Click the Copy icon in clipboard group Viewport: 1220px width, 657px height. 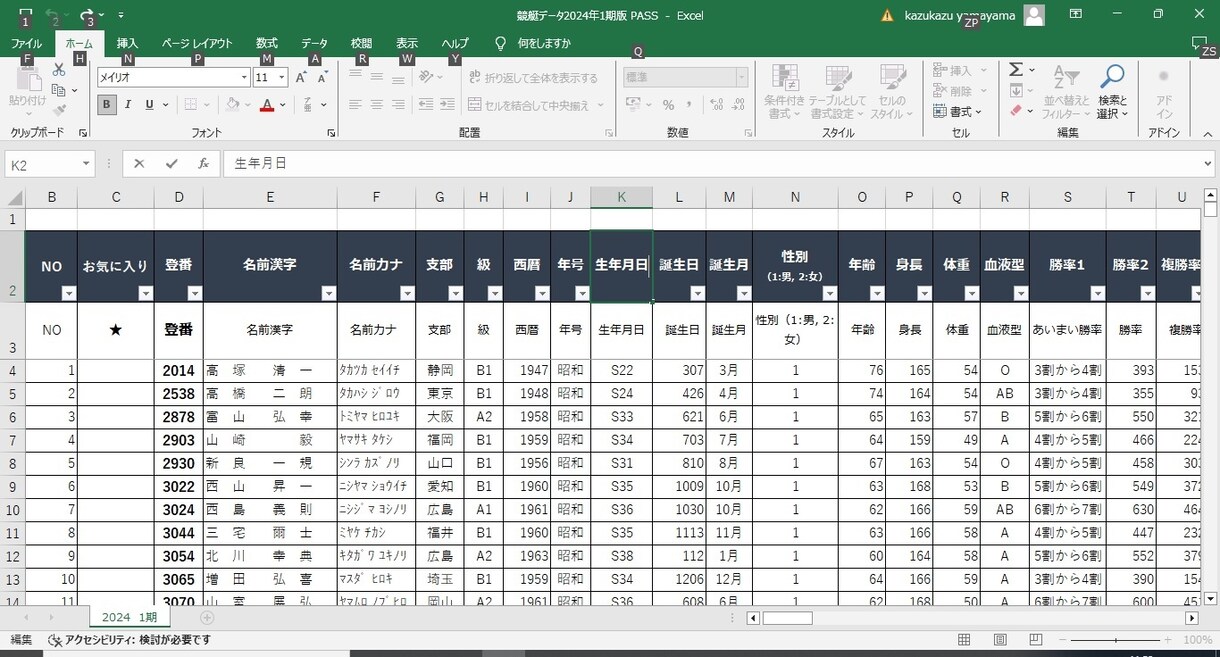coord(59,90)
